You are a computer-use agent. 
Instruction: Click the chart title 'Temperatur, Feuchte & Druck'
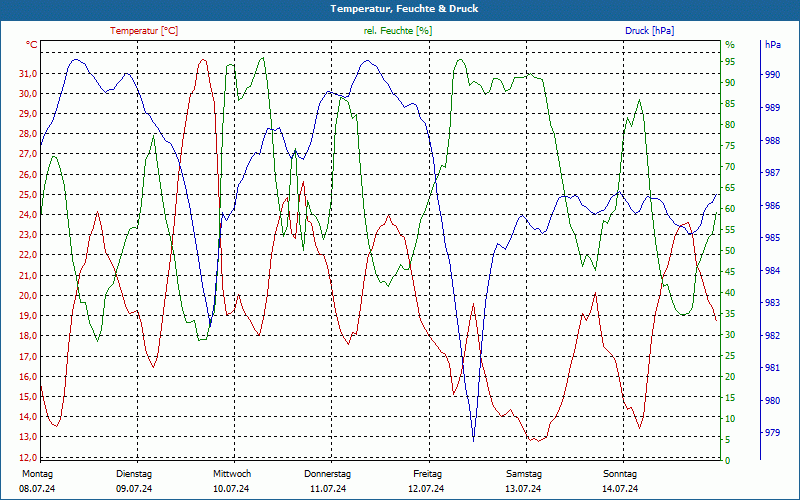(x=404, y=9)
